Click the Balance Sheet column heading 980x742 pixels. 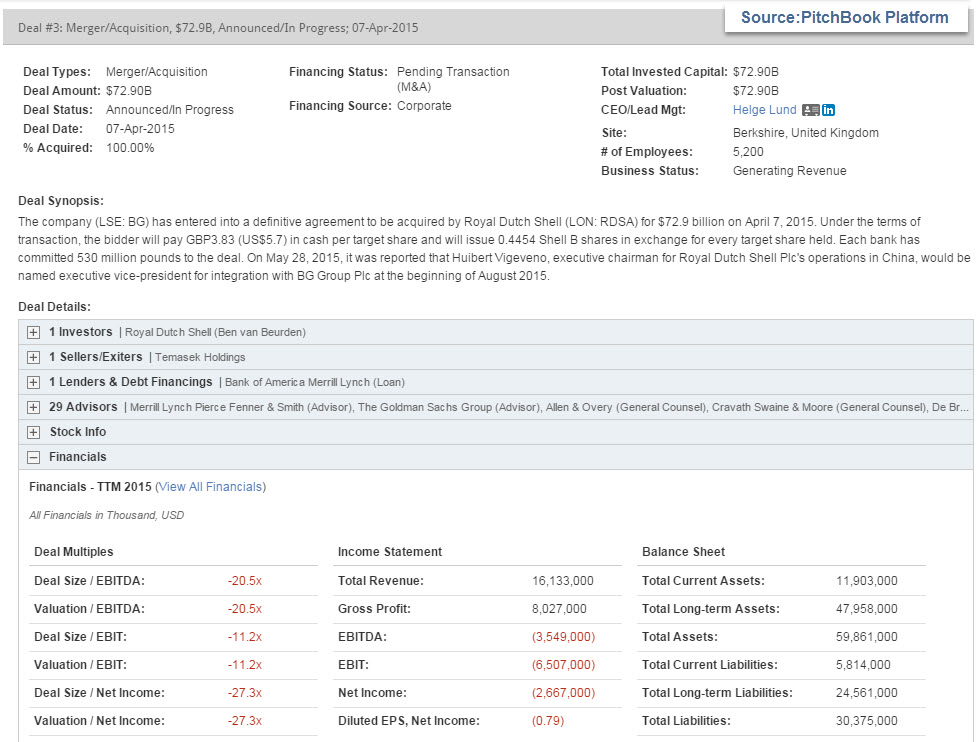pos(683,552)
